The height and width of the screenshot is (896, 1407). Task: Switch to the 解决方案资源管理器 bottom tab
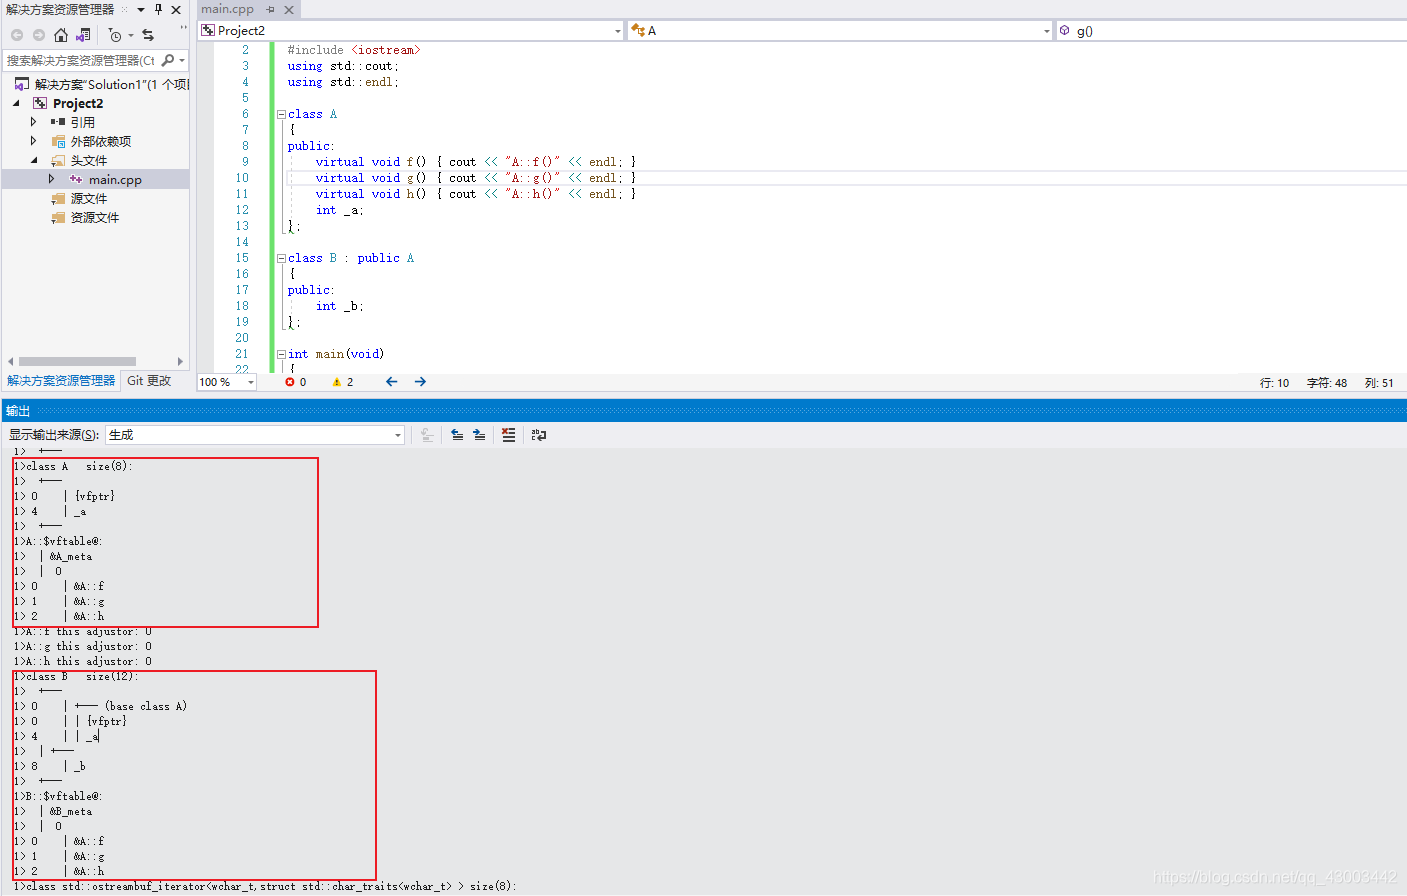[61, 381]
